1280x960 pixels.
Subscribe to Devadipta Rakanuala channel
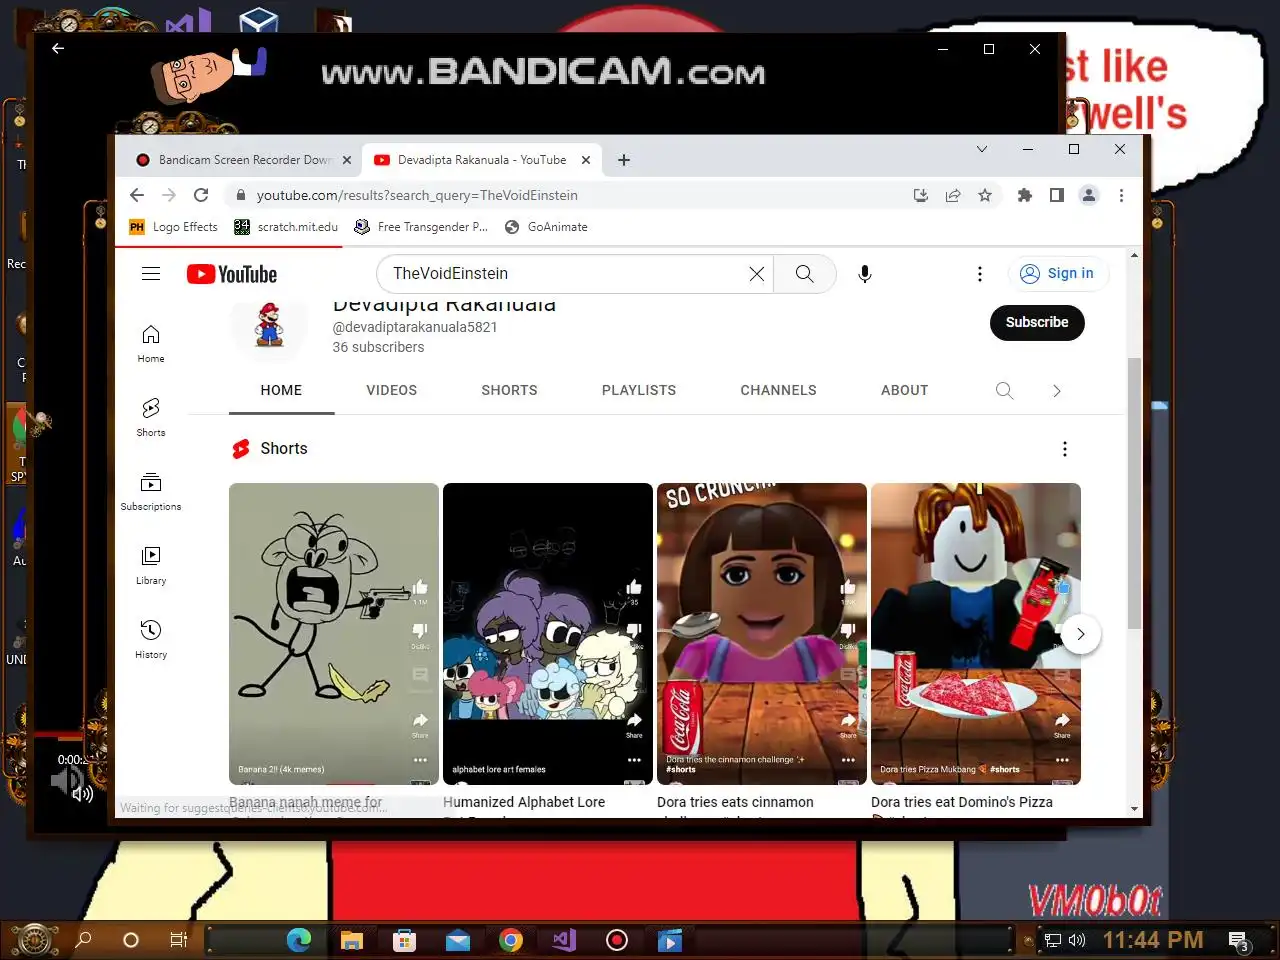click(x=1037, y=322)
